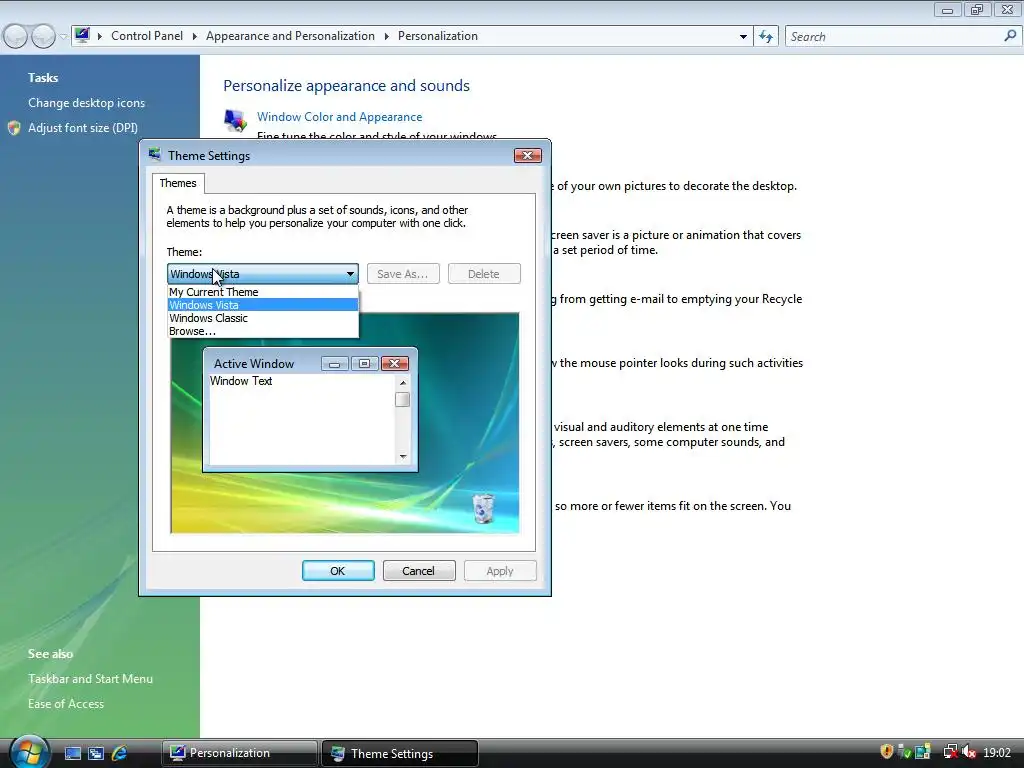Click Control Panel in breadcrumb
Image resolution: width=1024 pixels, height=768 pixels.
(x=147, y=36)
